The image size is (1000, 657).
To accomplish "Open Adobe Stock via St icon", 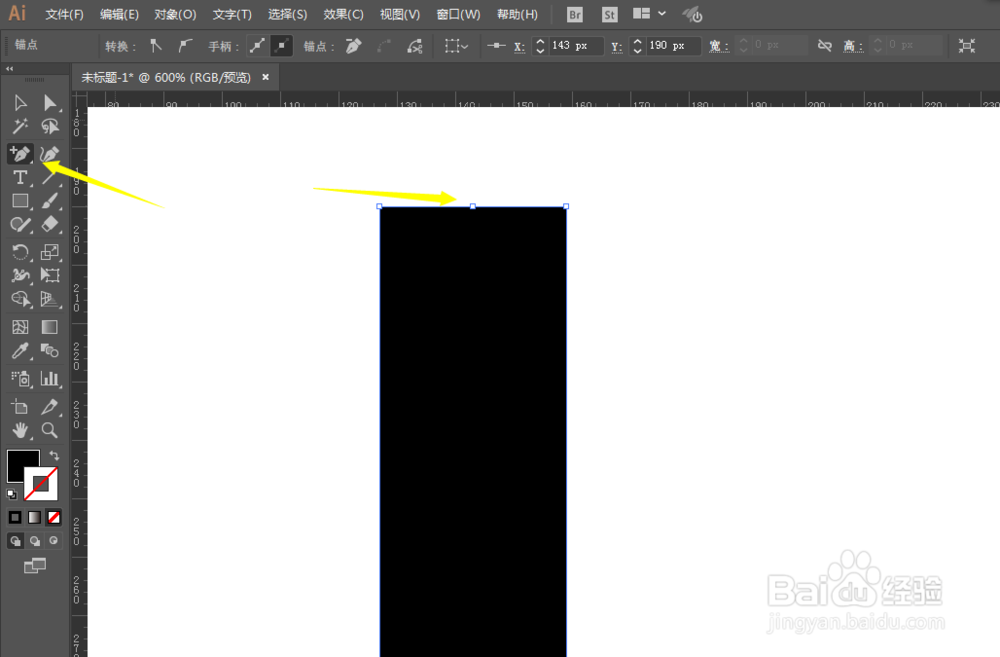I will [x=610, y=14].
